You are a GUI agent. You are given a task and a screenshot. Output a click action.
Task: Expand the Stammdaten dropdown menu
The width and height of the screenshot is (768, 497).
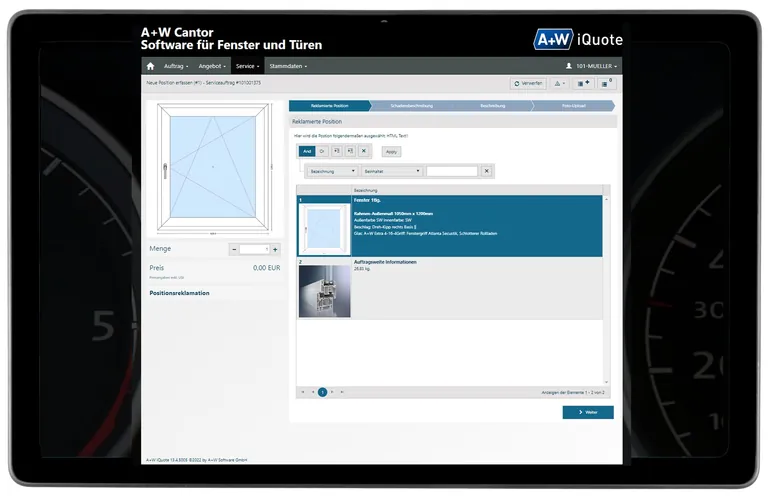(288, 66)
